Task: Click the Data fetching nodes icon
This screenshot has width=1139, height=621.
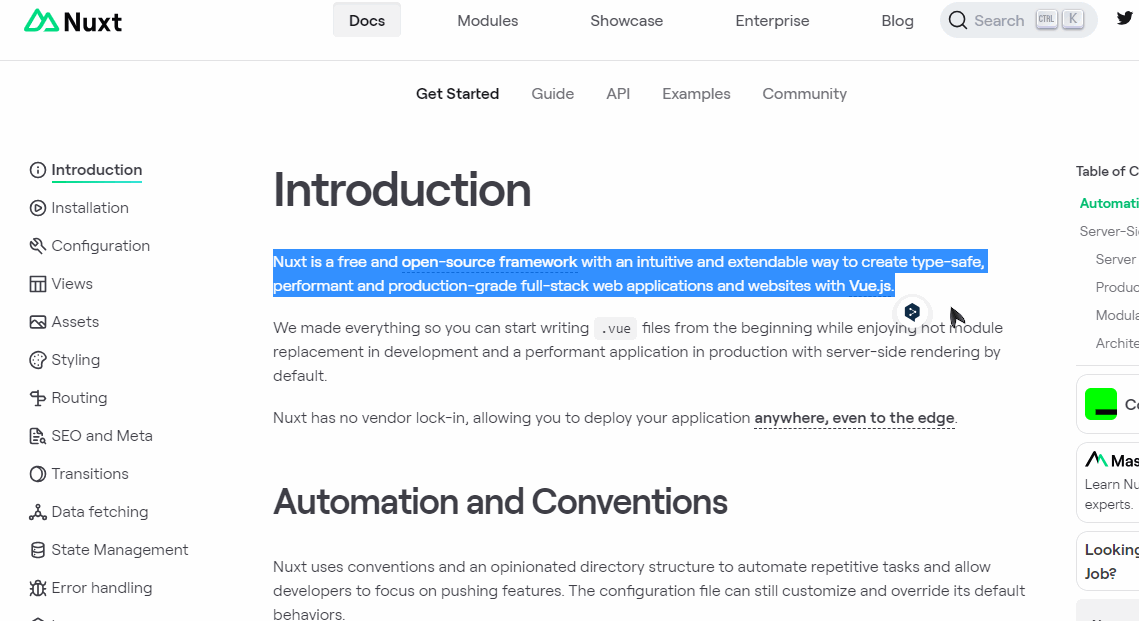Action: click(x=38, y=512)
